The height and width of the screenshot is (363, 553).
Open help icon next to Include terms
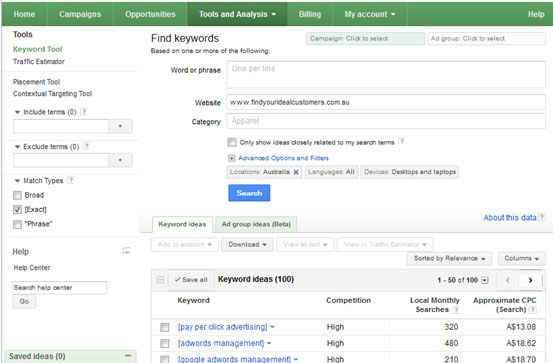84,112
